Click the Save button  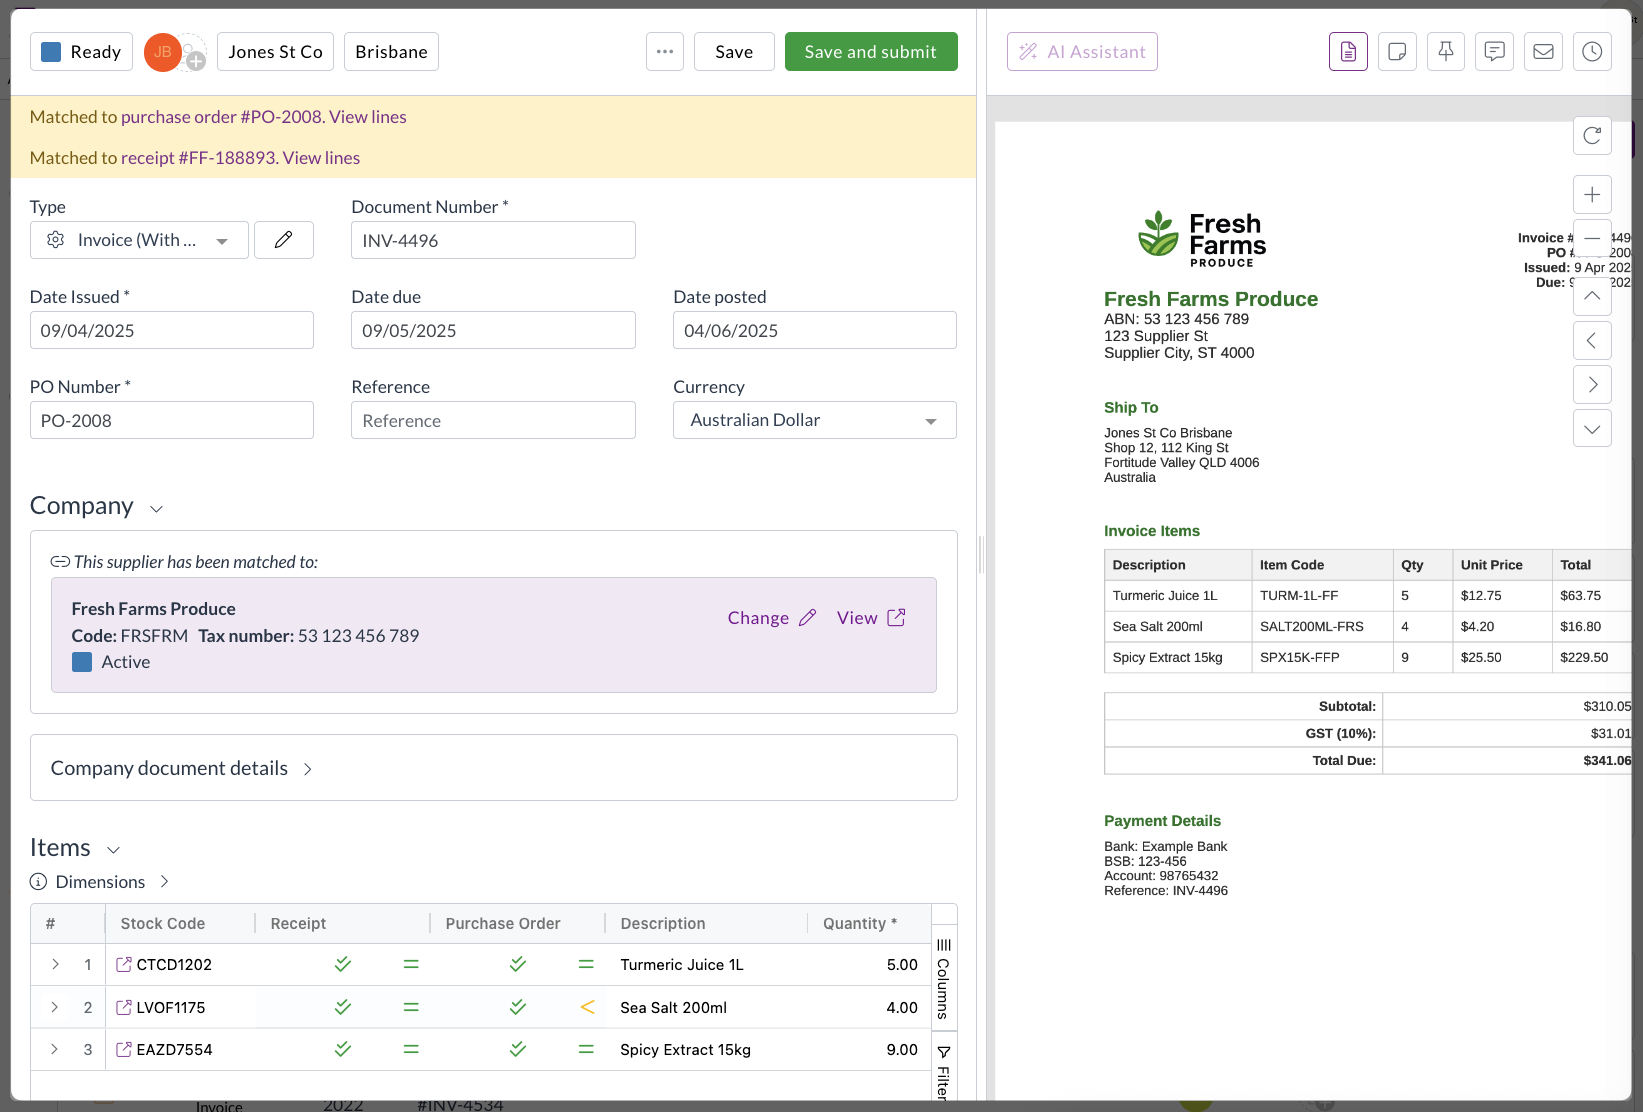coord(734,52)
